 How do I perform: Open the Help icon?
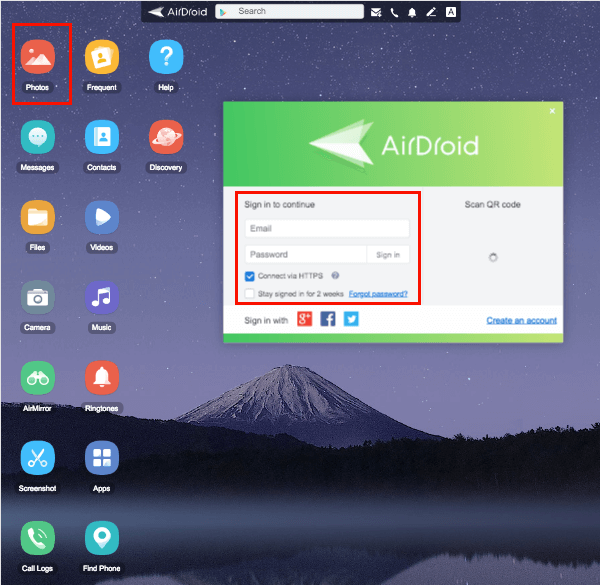pos(166,57)
